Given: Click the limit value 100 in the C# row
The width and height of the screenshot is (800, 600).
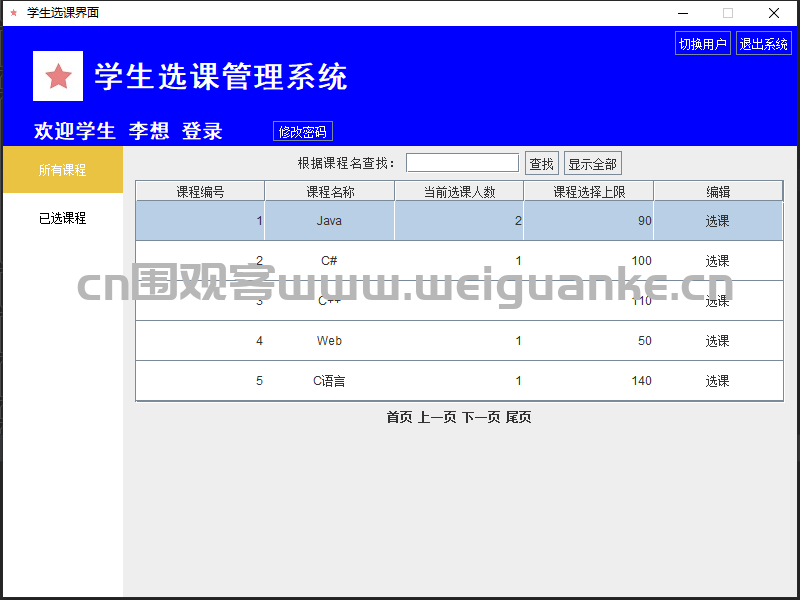Looking at the screenshot, I should tap(641, 261).
